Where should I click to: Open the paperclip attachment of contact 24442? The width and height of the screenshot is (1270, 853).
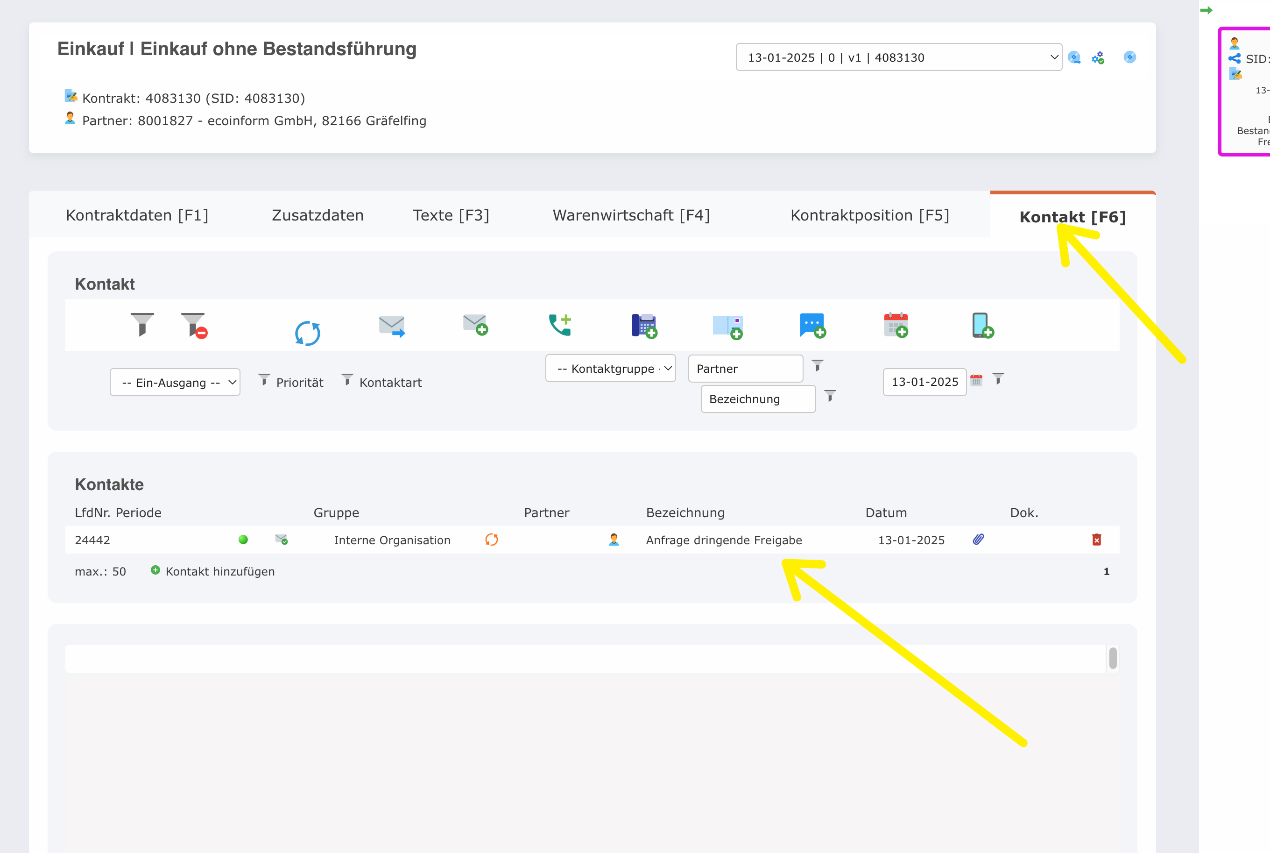pos(977,539)
